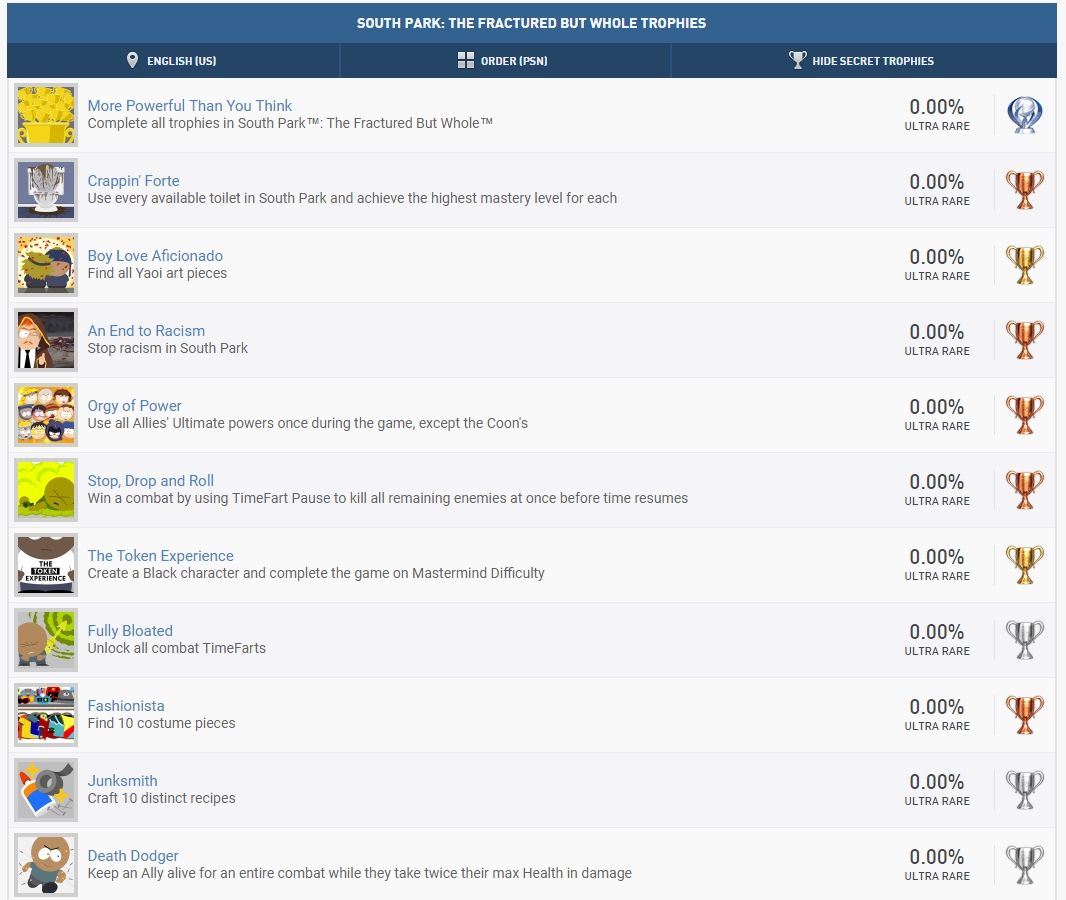Toggle Hide Secret Trophies

coord(863,60)
